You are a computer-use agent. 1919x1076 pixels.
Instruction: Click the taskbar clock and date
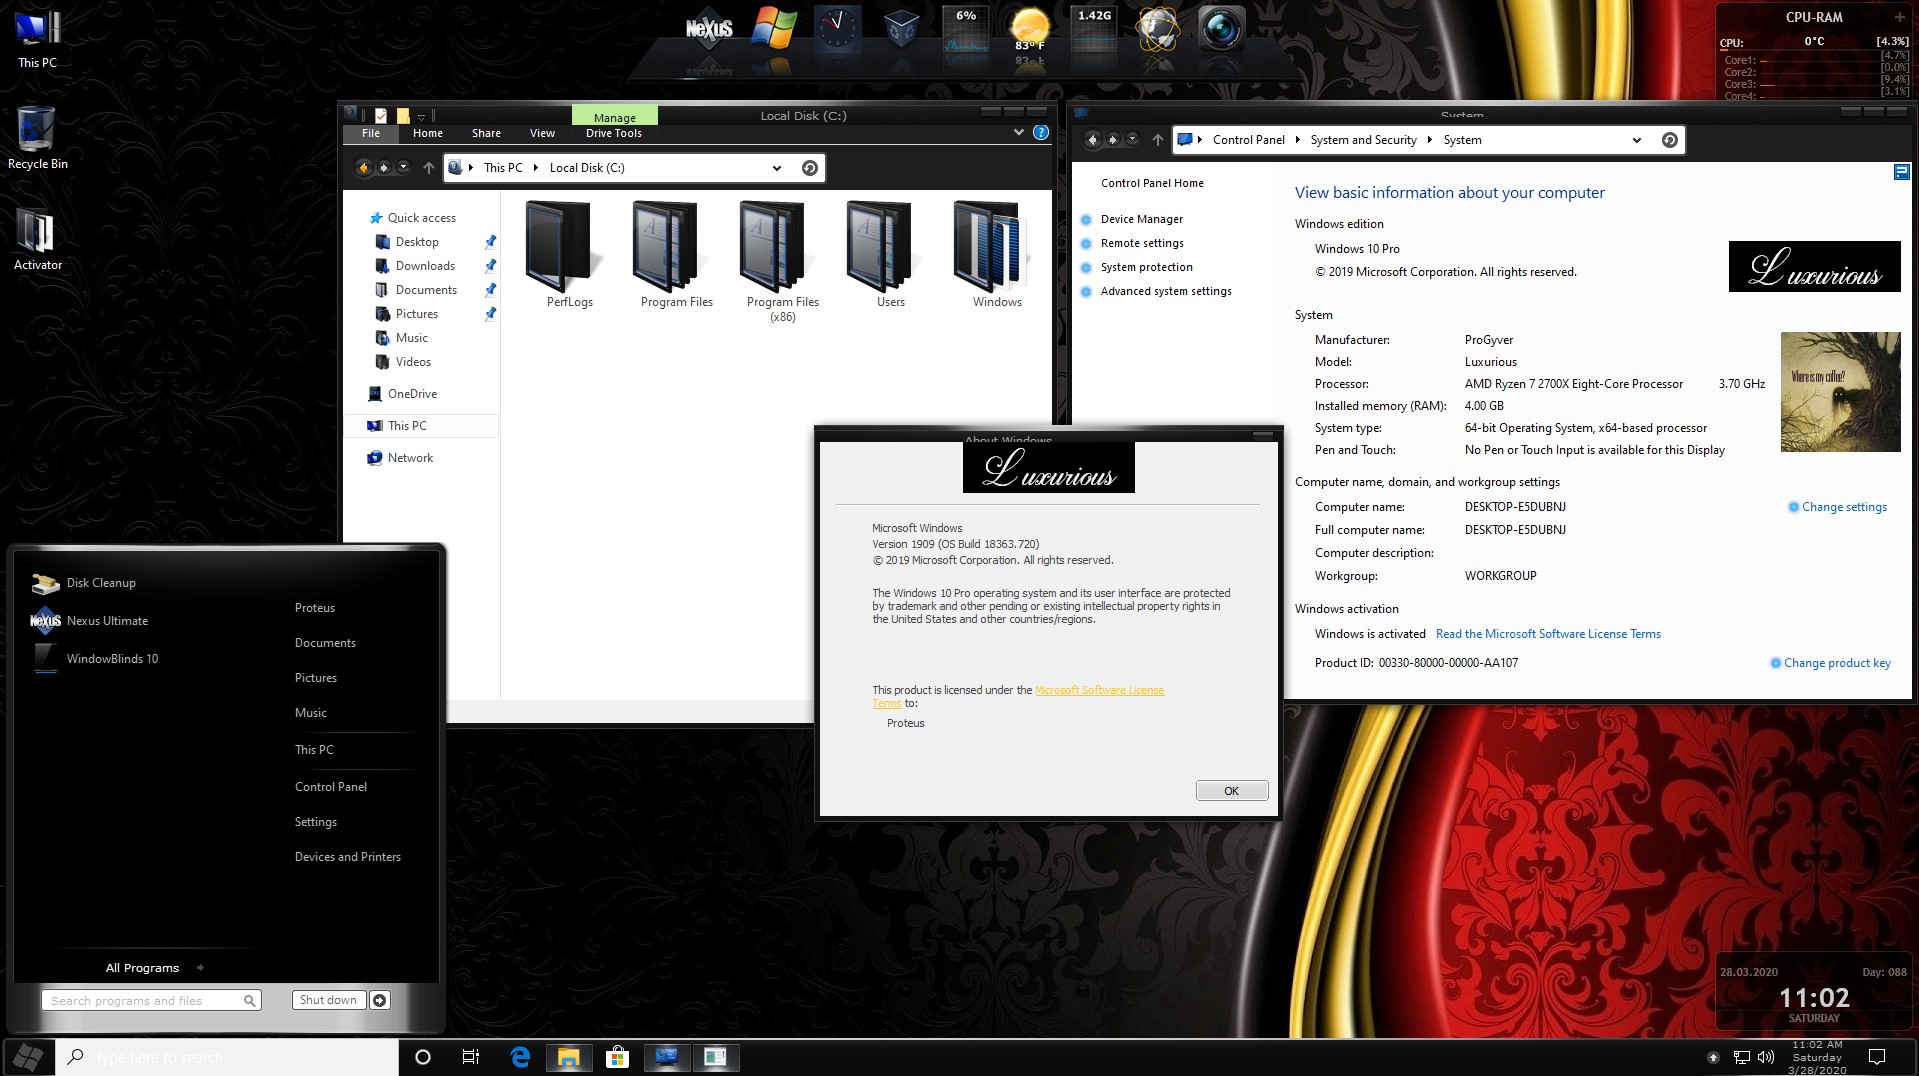(1818, 1057)
